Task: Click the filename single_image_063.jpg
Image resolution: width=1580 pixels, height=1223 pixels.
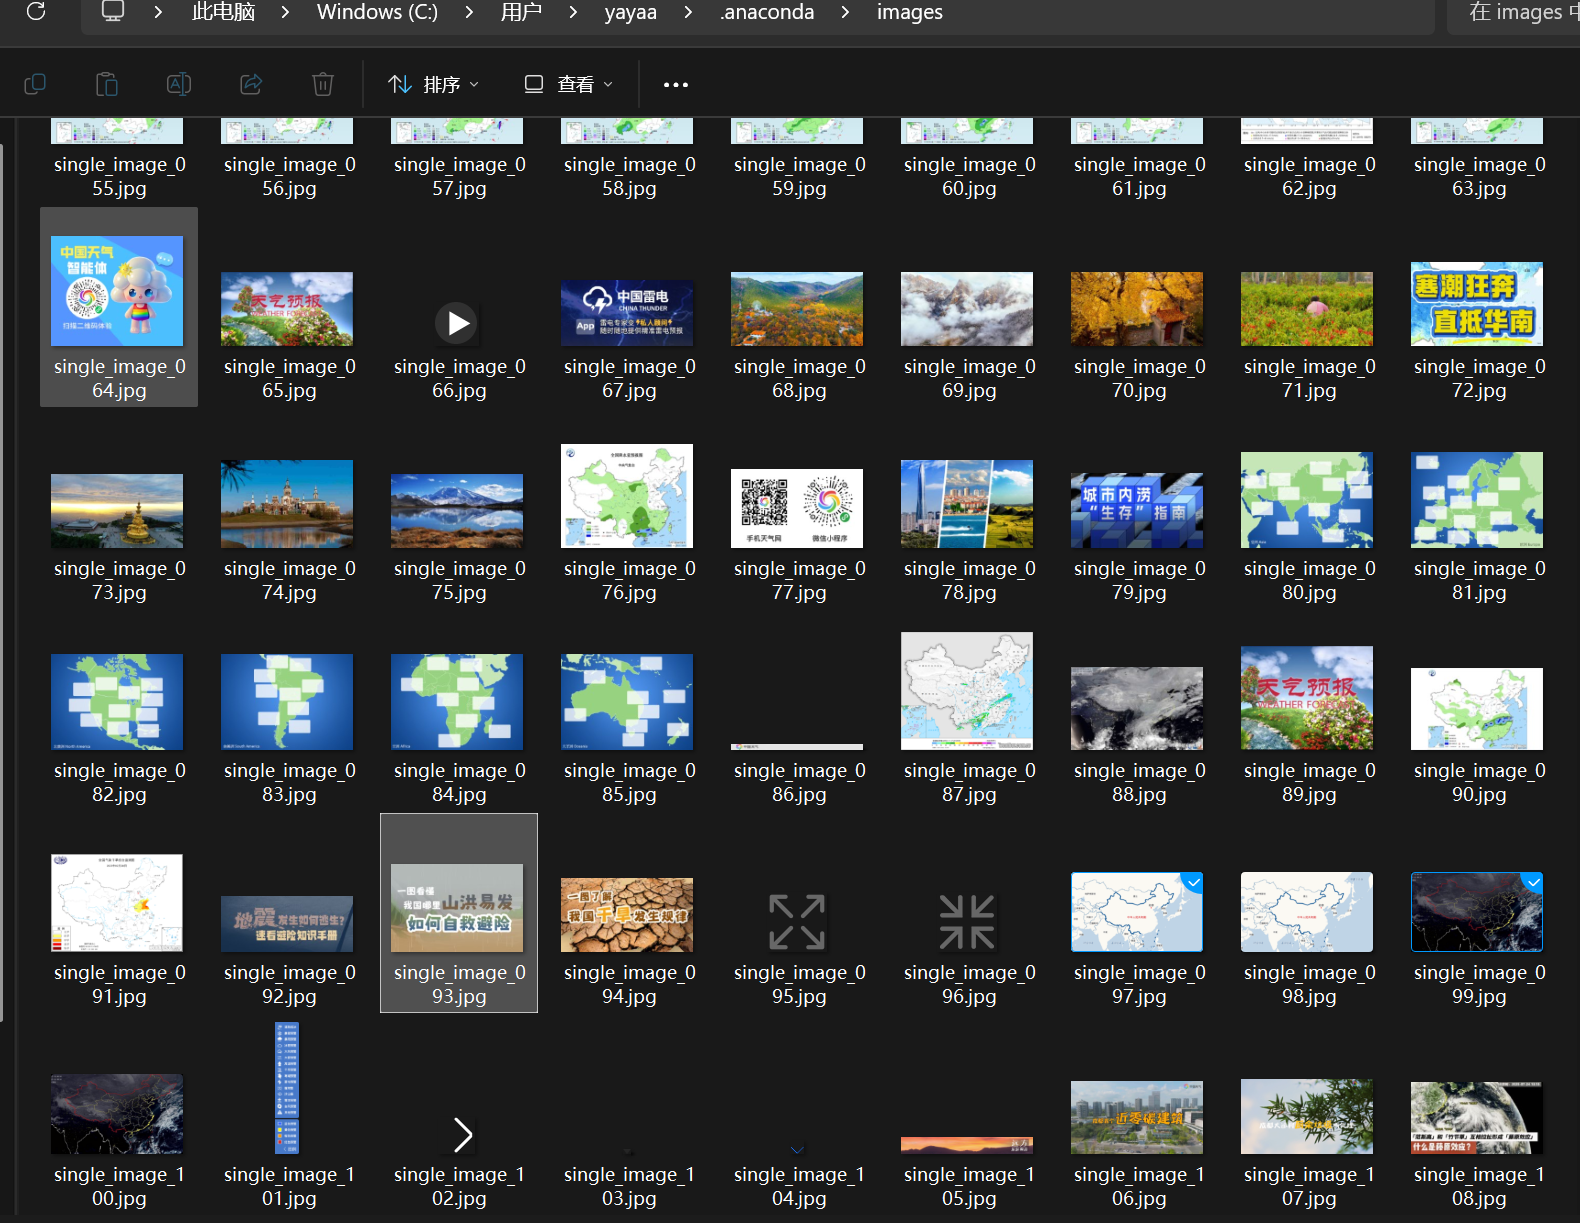Action: pyautogui.click(x=1479, y=176)
